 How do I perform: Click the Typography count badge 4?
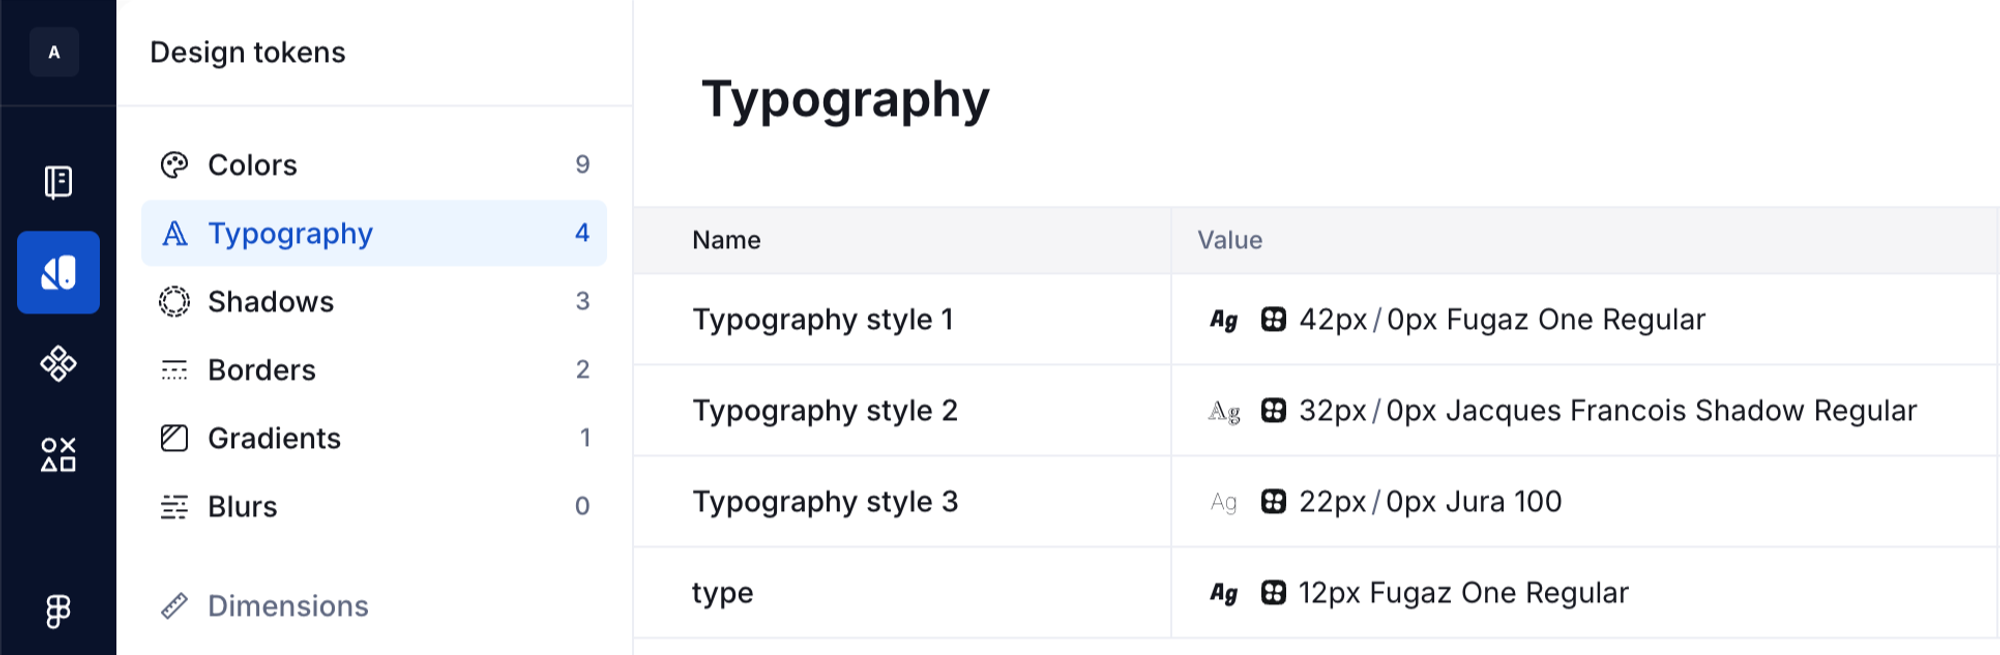[x=583, y=233]
